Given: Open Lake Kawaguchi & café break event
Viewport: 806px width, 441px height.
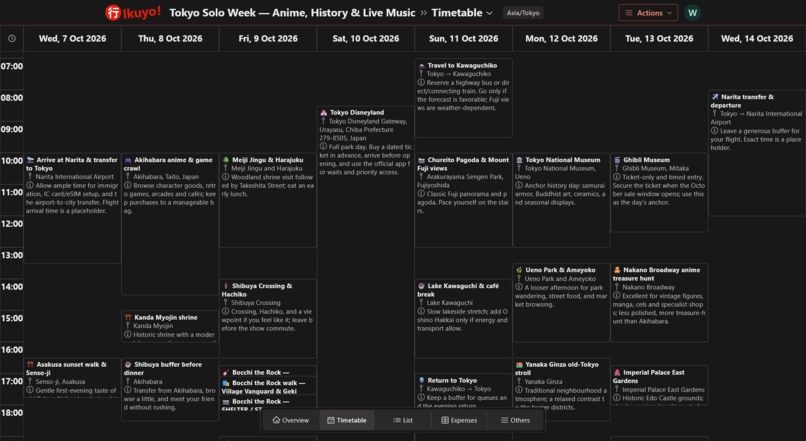Looking at the screenshot, I should tap(463, 318).
